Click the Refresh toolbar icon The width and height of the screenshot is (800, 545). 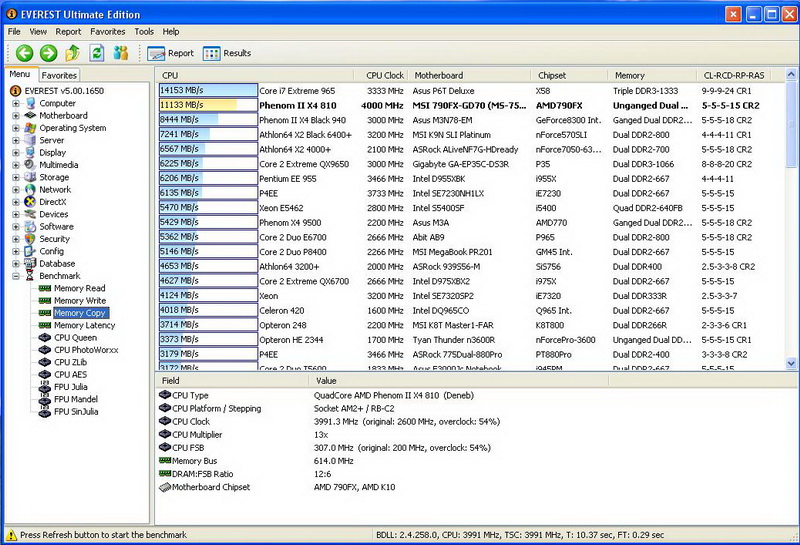[97, 53]
